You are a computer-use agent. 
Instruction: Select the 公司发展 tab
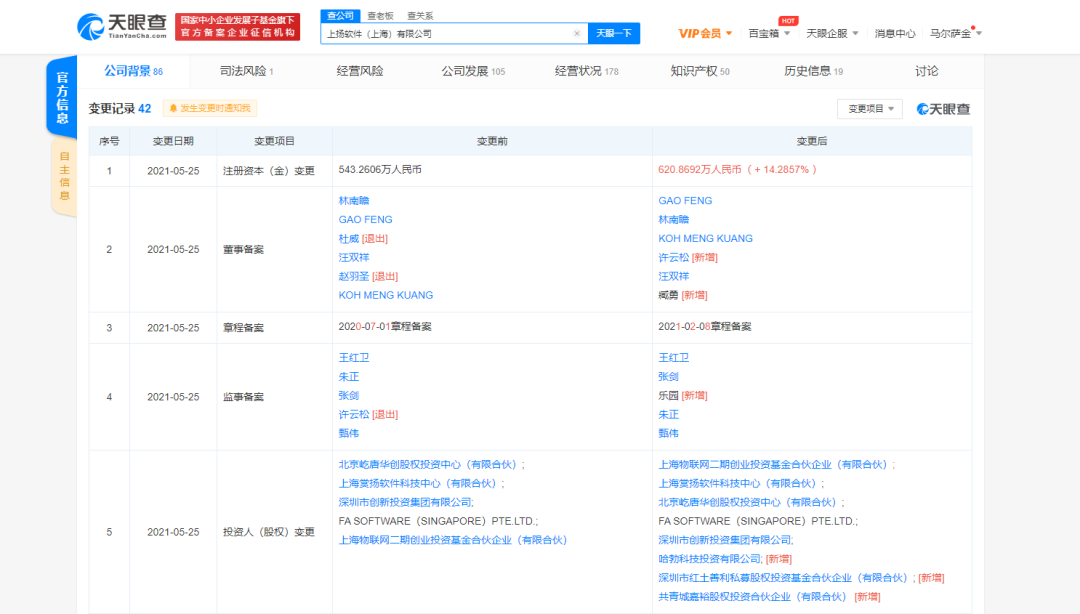473,71
